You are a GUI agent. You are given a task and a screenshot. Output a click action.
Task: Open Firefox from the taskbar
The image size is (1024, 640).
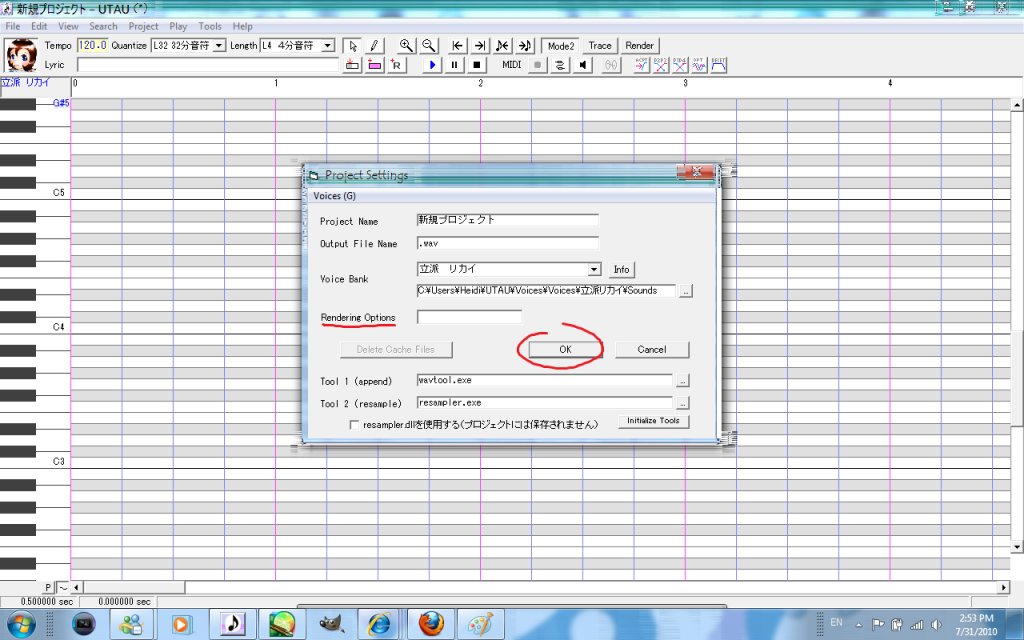pos(431,624)
